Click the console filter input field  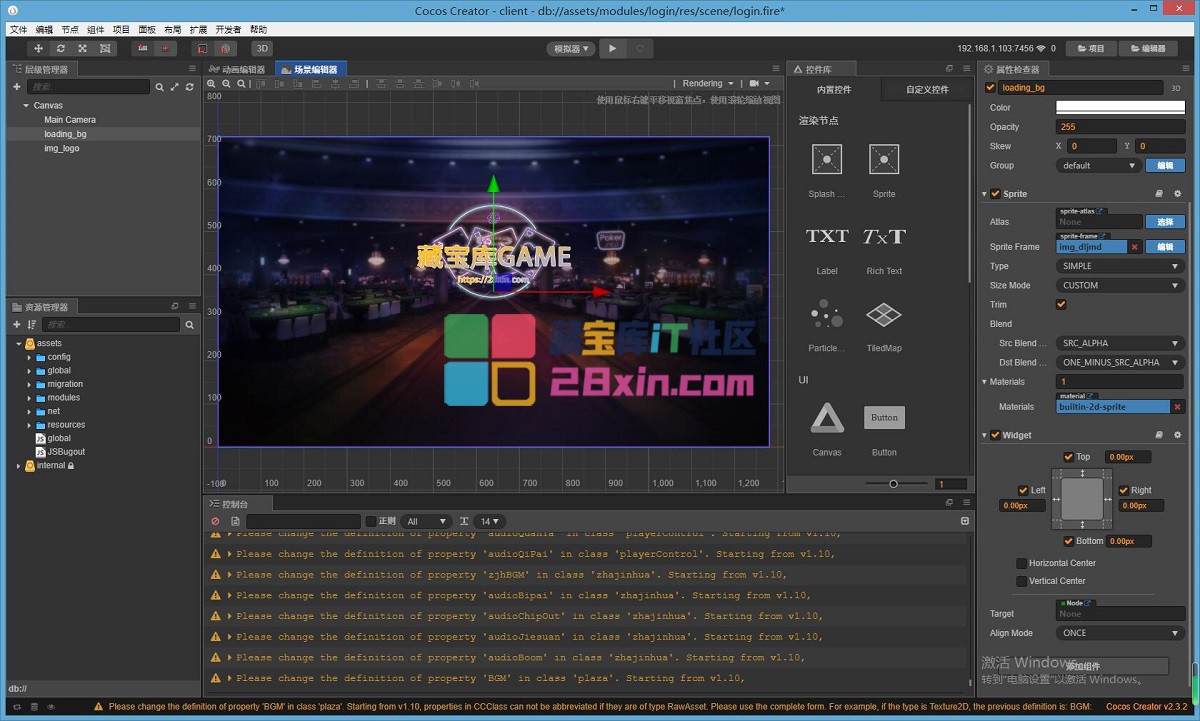(303, 521)
